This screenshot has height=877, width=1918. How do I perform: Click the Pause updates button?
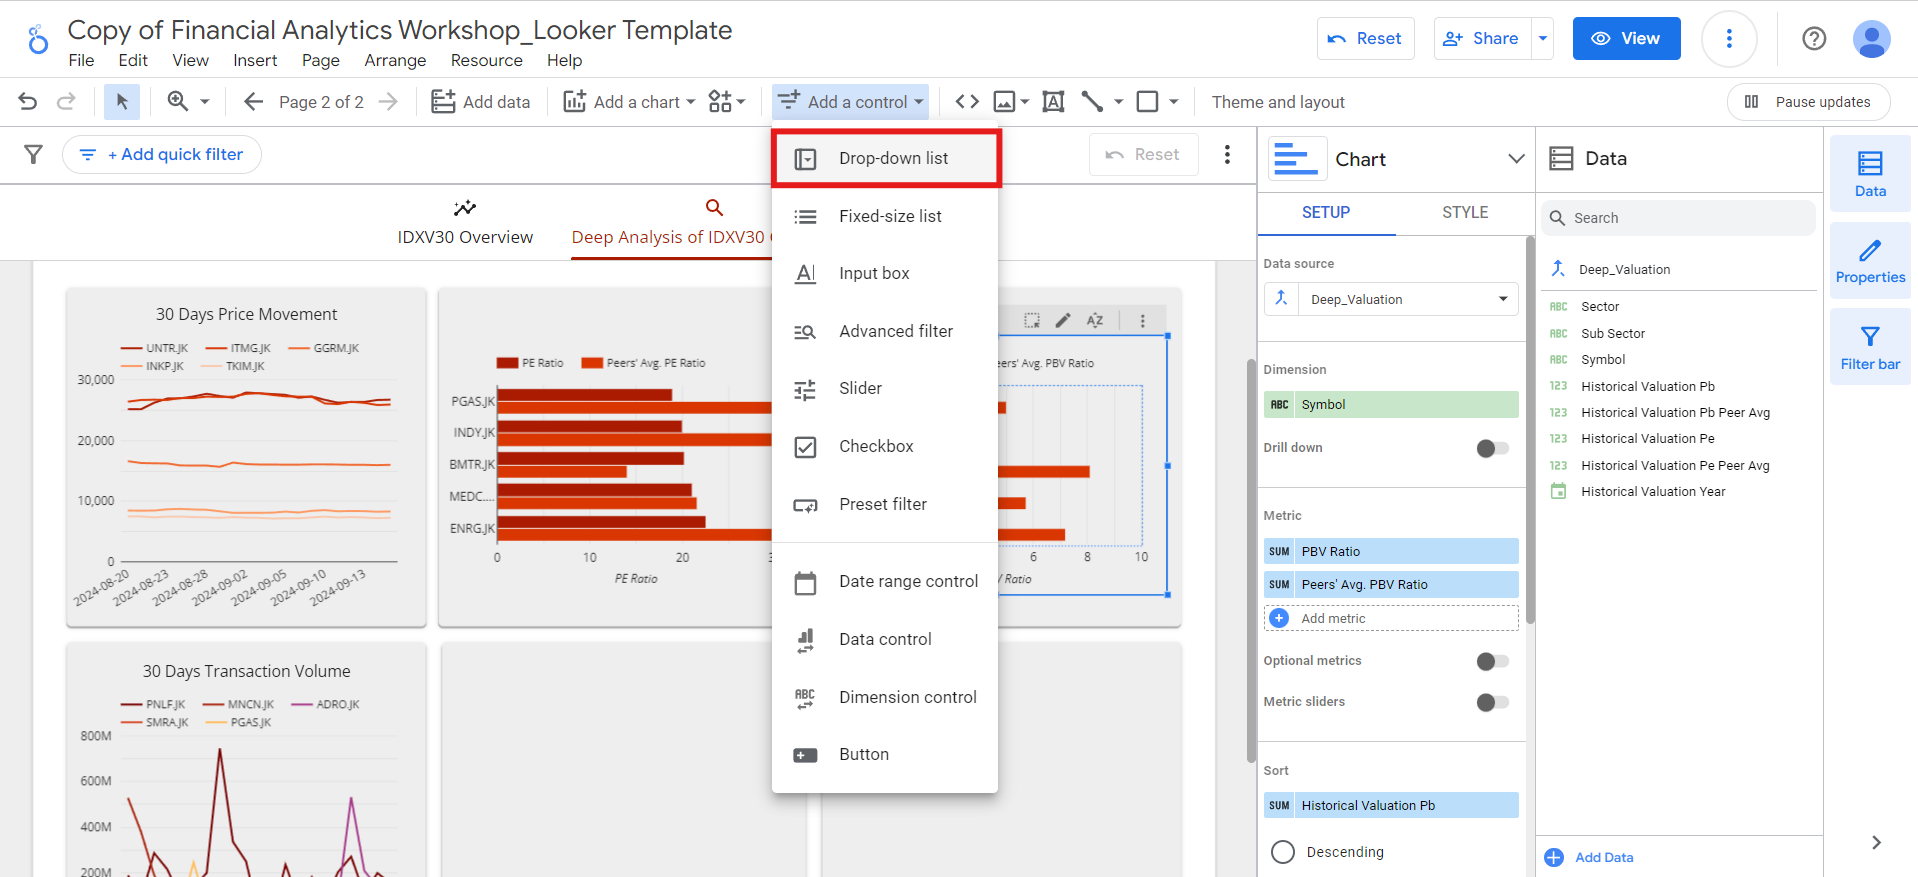(x=1808, y=102)
